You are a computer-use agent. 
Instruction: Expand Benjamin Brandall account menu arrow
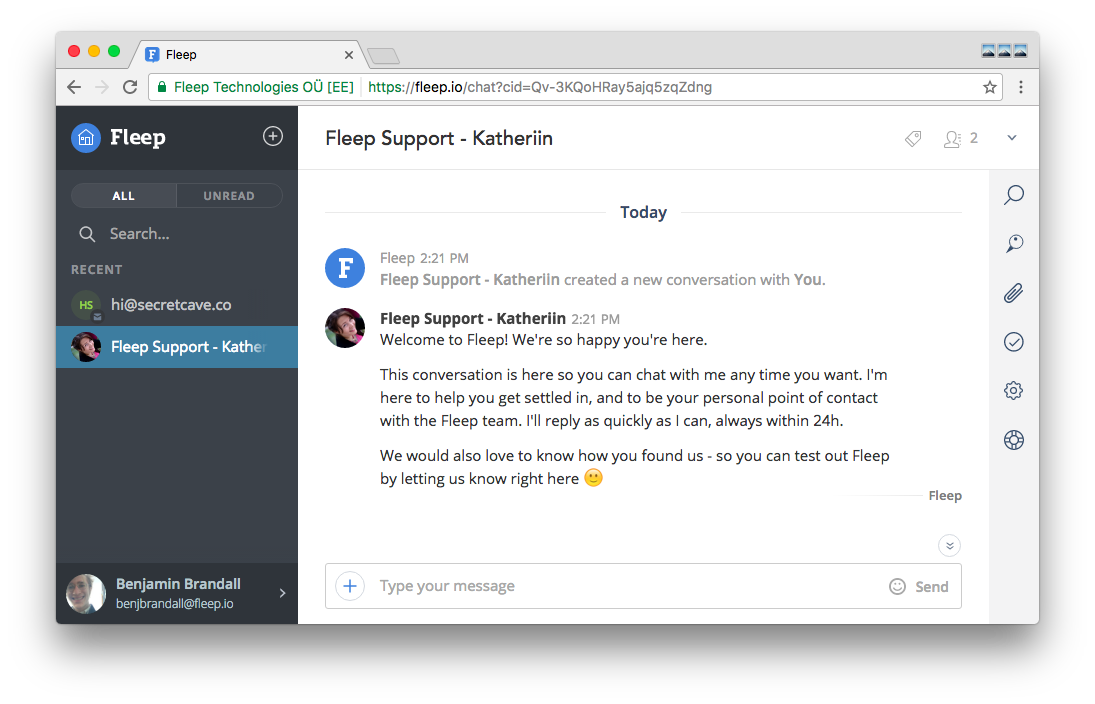pos(282,593)
